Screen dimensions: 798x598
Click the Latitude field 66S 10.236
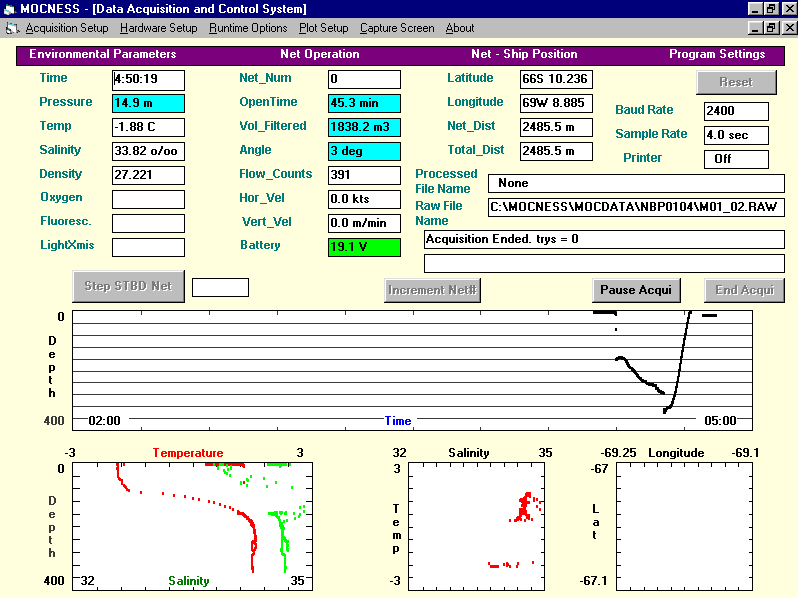tap(556, 79)
